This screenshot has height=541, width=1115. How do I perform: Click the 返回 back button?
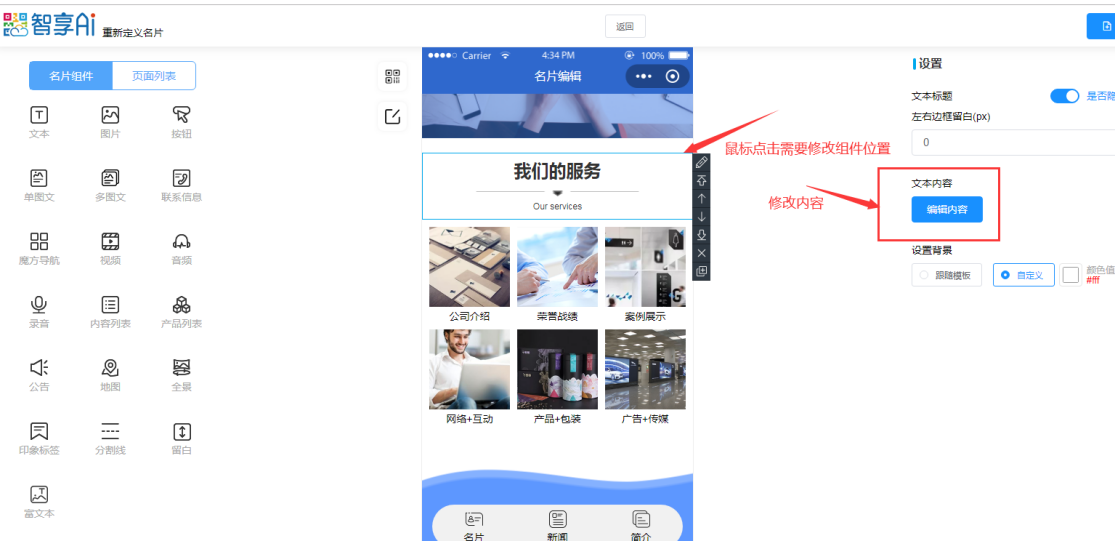click(625, 27)
